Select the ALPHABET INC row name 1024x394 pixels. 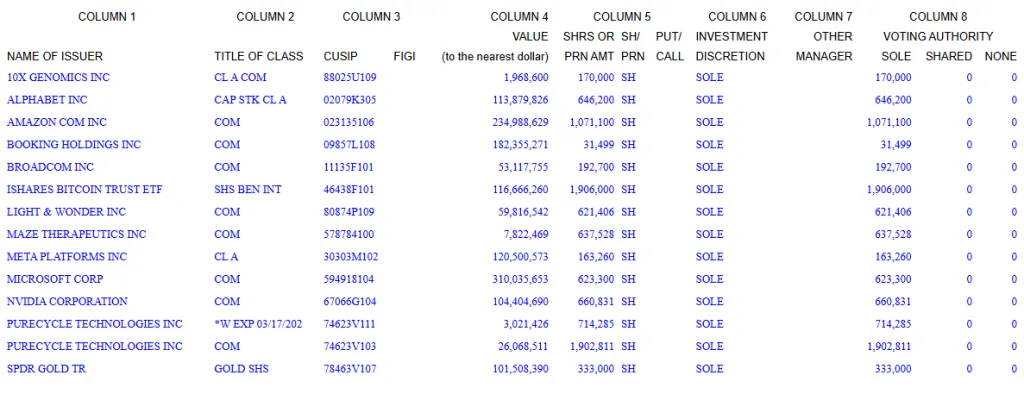[x=47, y=100]
